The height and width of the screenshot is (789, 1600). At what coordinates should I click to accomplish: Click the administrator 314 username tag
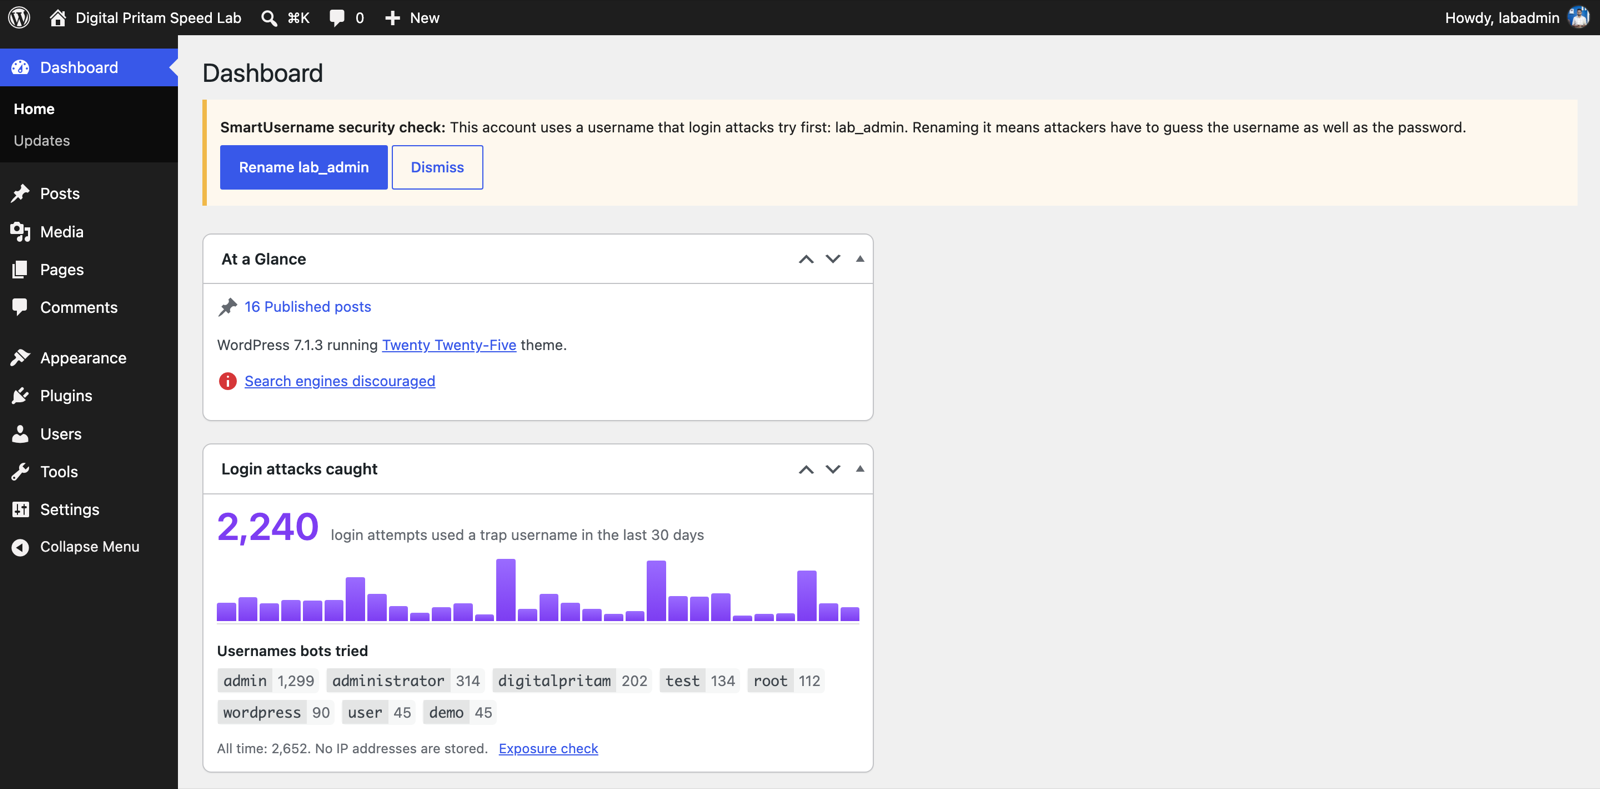click(406, 681)
